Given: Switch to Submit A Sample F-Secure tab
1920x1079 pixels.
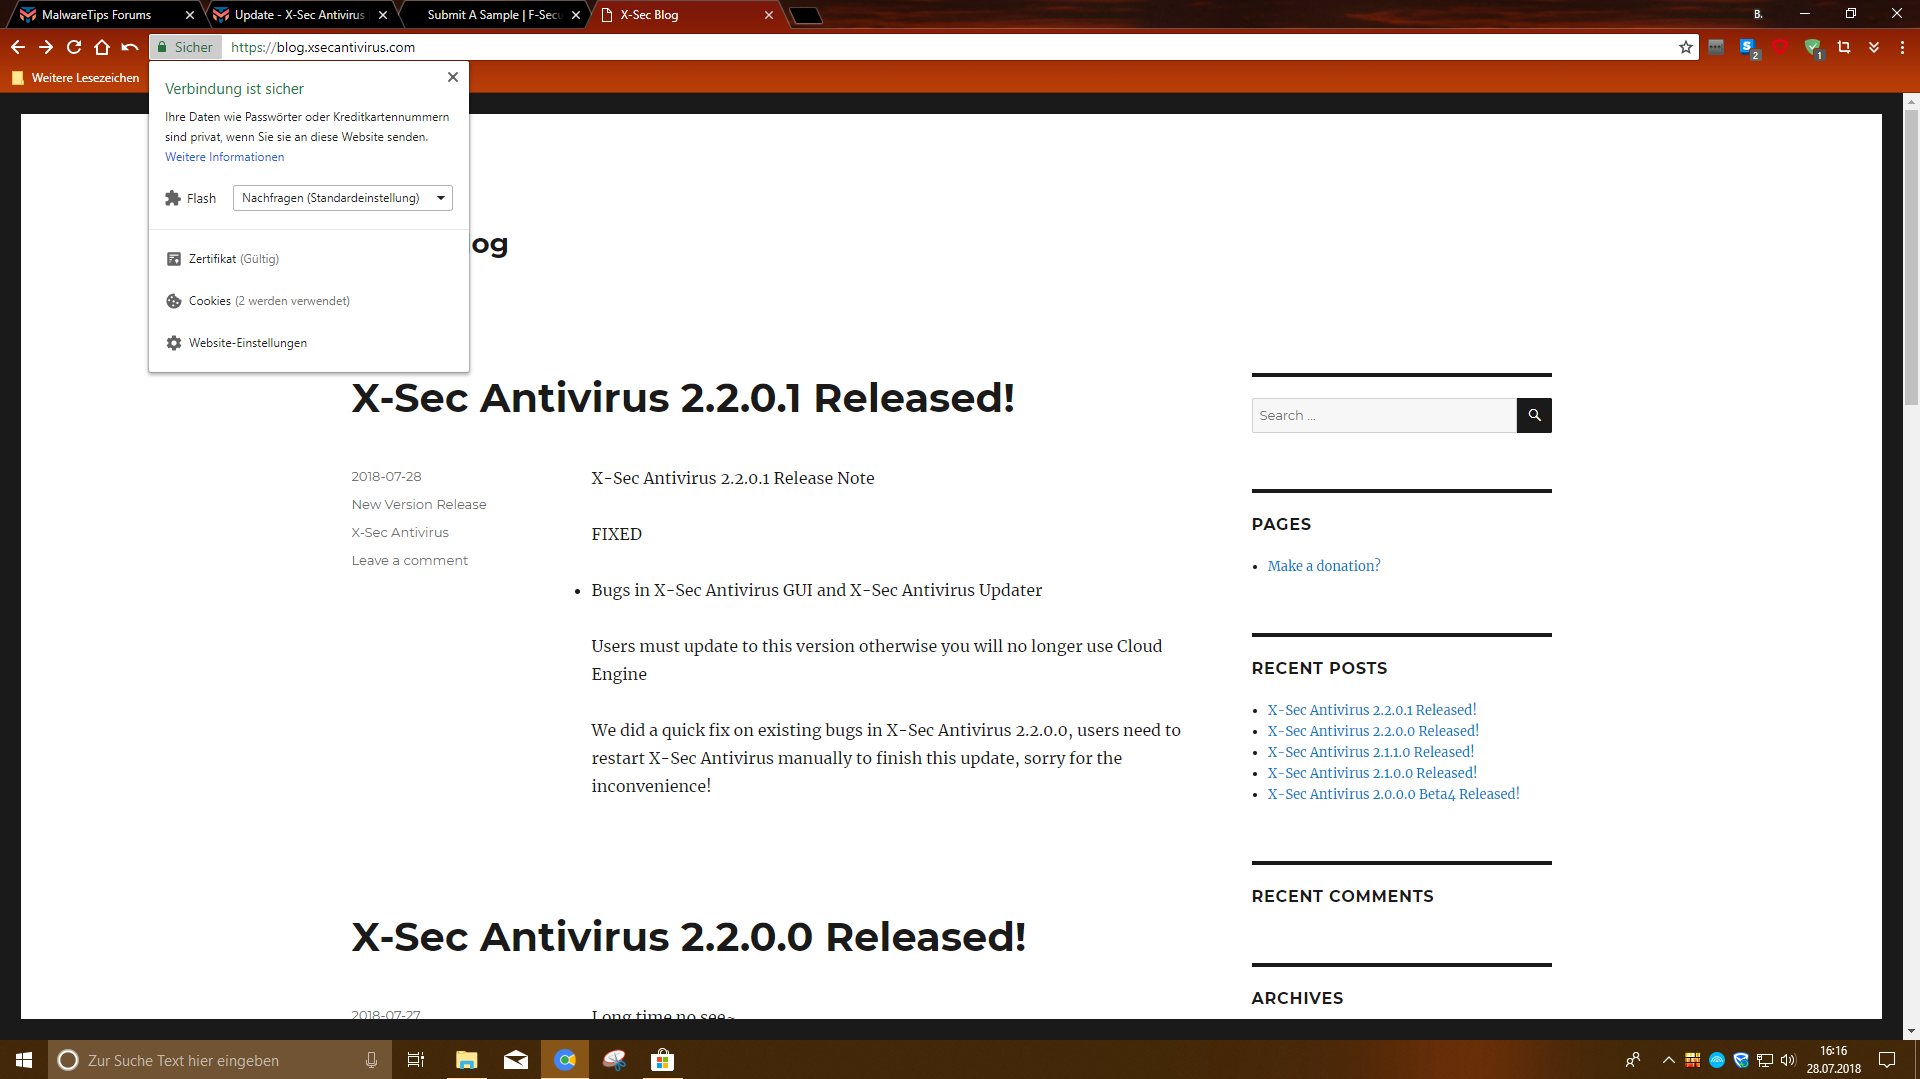Looking at the screenshot, I should (493, 15).
